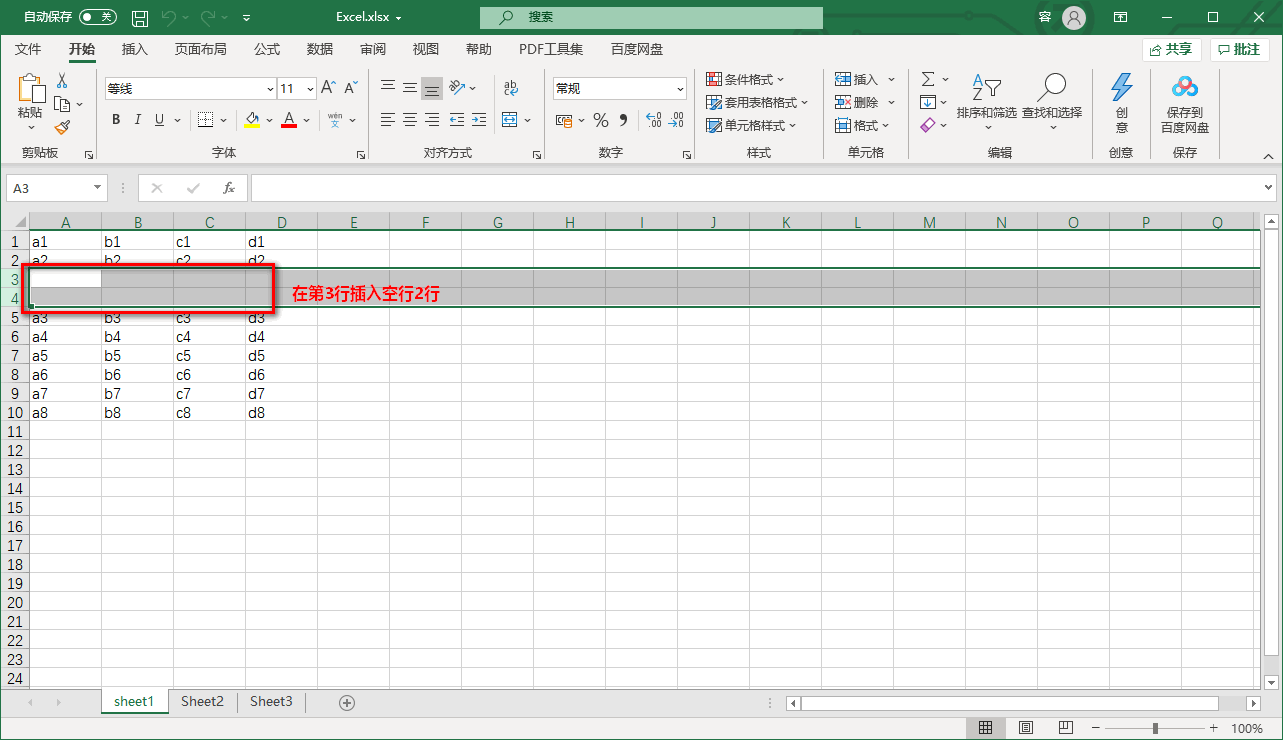Switch to the 公式 tab
Image resolution: width=1283 pixels, height=740 pixels.
(x=267, y=49)
